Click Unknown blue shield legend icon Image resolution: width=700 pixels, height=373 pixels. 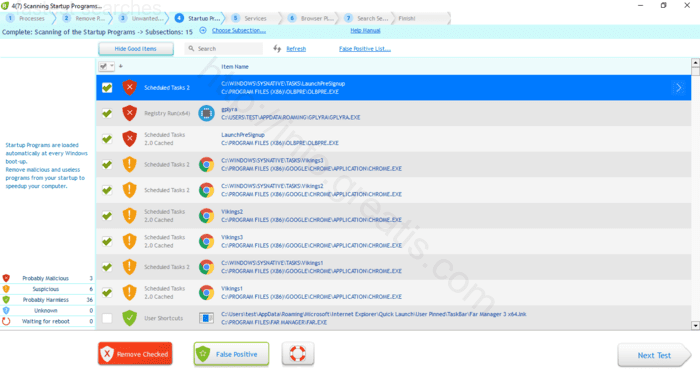pos(6,311)
